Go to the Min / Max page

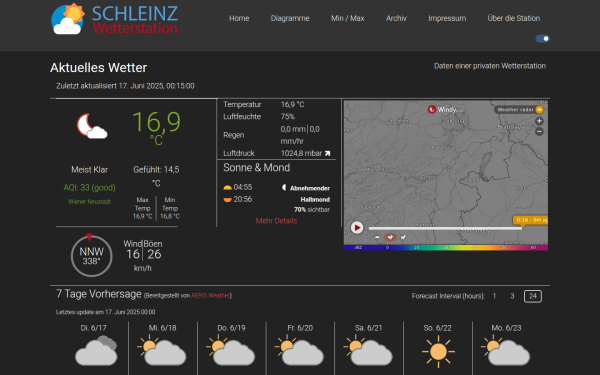[347, 18]
